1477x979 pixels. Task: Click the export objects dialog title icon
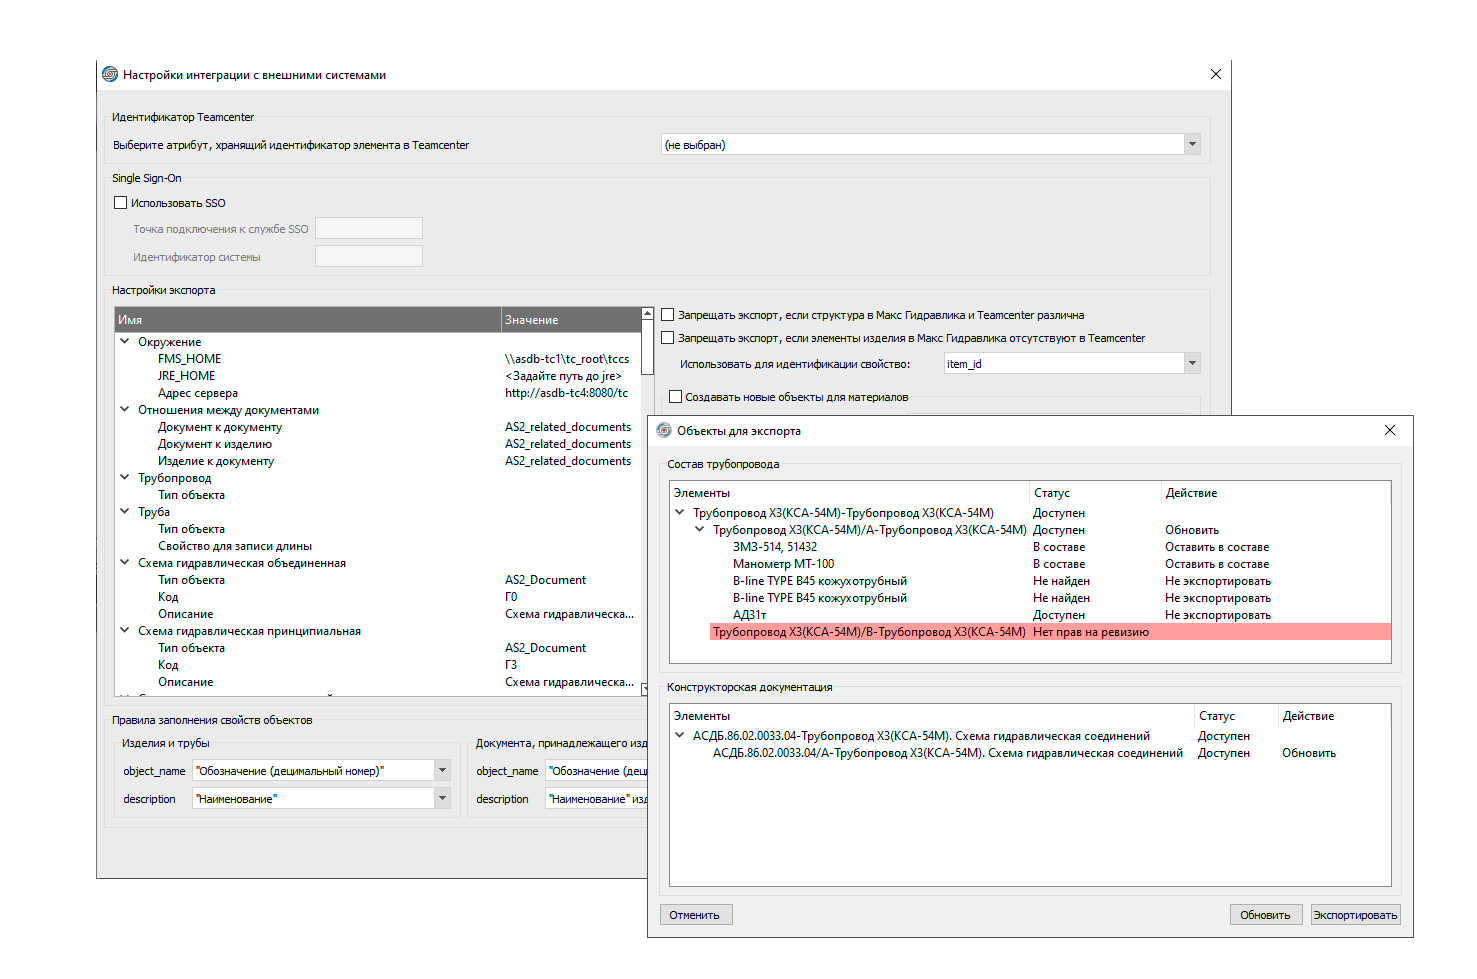click(x=664, y=430)
